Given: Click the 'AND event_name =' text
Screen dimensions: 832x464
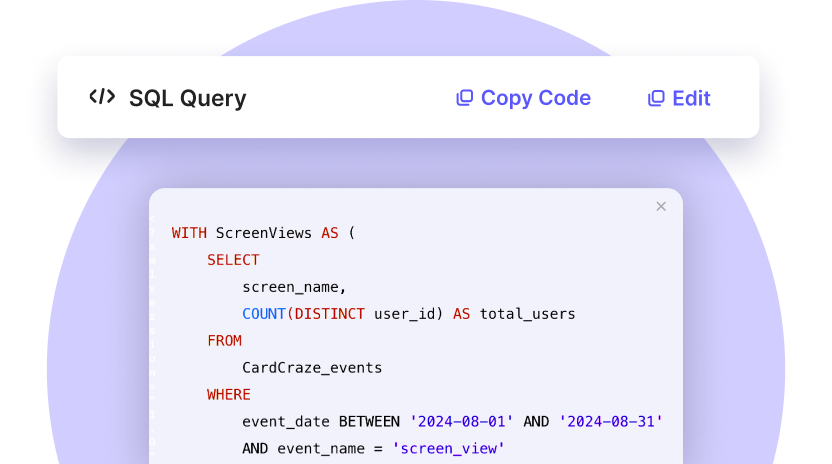Looking at the screenshot, I should click(313, 449).
